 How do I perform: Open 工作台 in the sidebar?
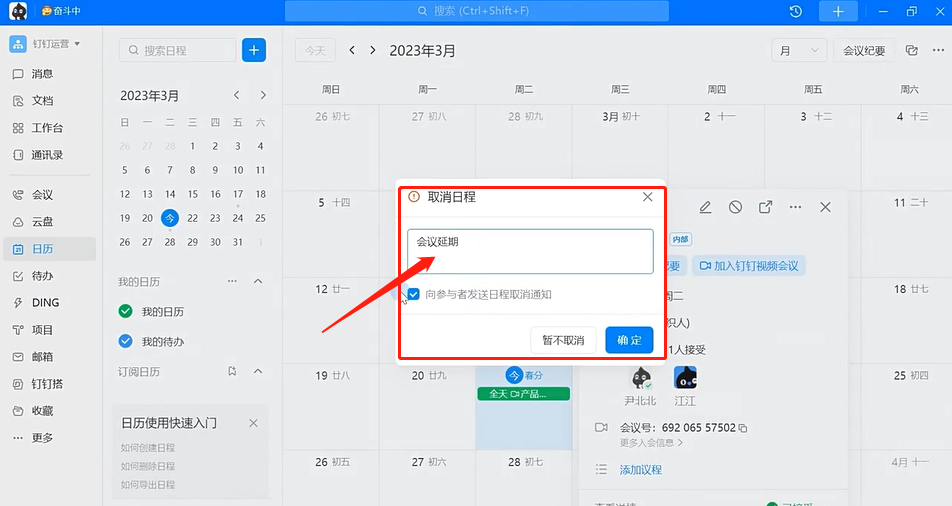[49, 128]
